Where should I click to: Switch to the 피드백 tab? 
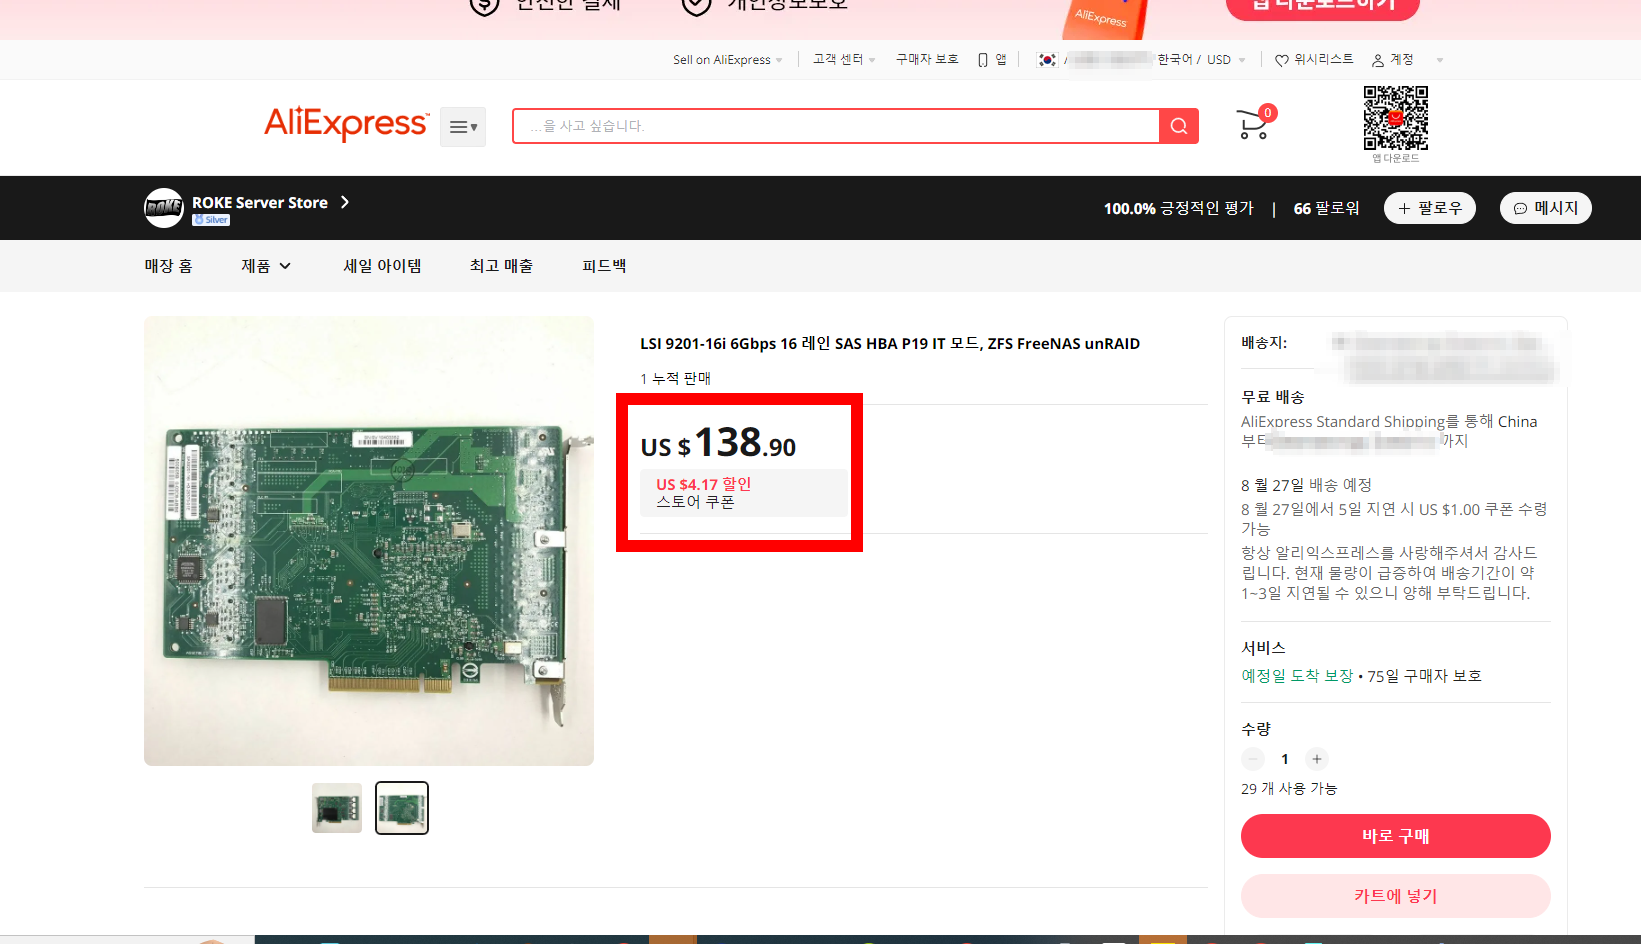click(x=603, y=265)
